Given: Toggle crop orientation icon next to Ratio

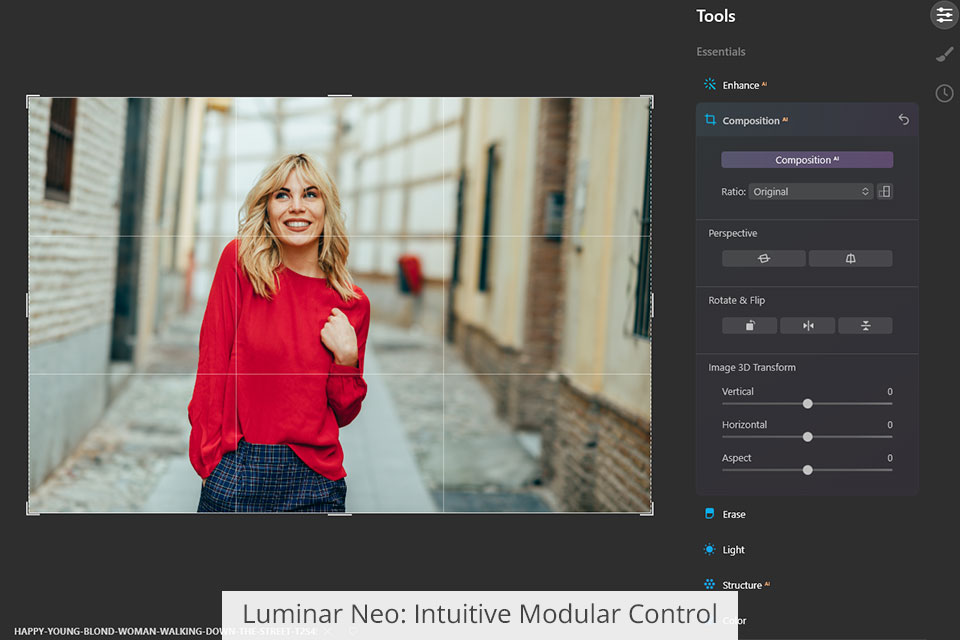Looking at the screenshot, I should point(885,192).
